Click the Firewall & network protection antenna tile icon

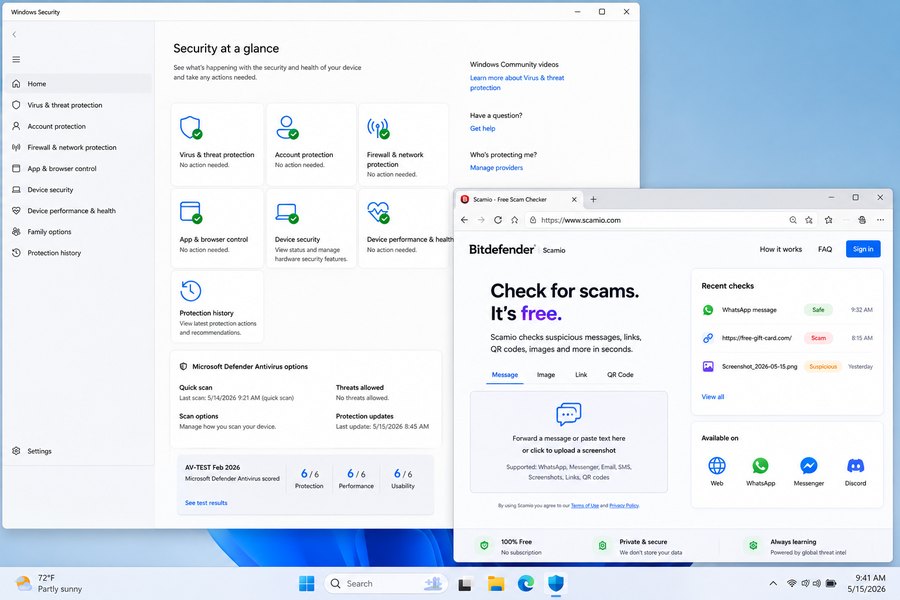pos(378,129)
